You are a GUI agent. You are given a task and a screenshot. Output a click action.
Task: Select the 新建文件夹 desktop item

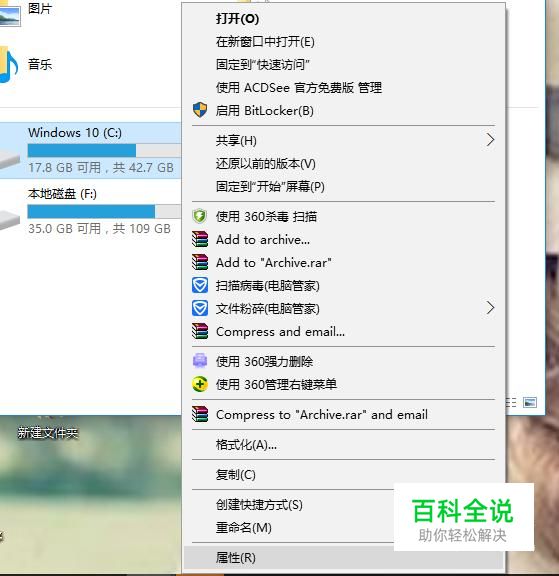[x=48, y=433]
